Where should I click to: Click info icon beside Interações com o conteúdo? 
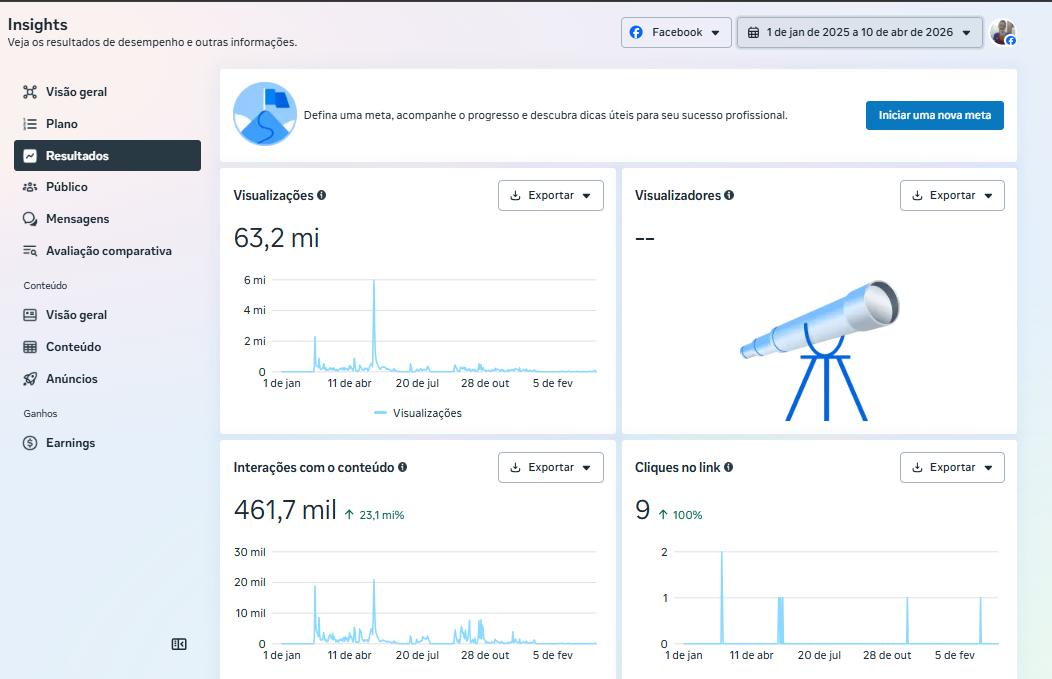[x=402, y=467]
